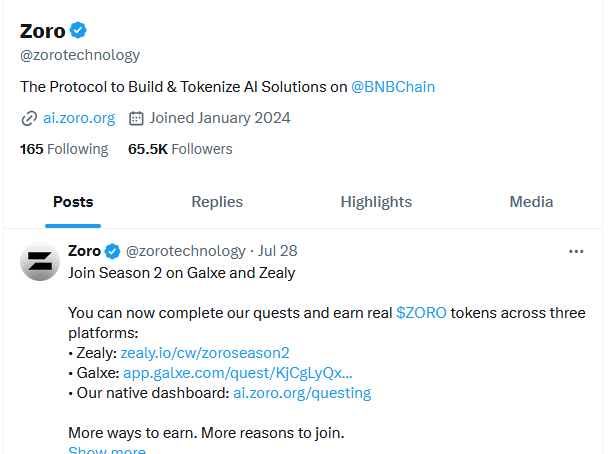Click the Zoro profile avatar on post
The height and width of the screenshot is (454, 608).
40,261
